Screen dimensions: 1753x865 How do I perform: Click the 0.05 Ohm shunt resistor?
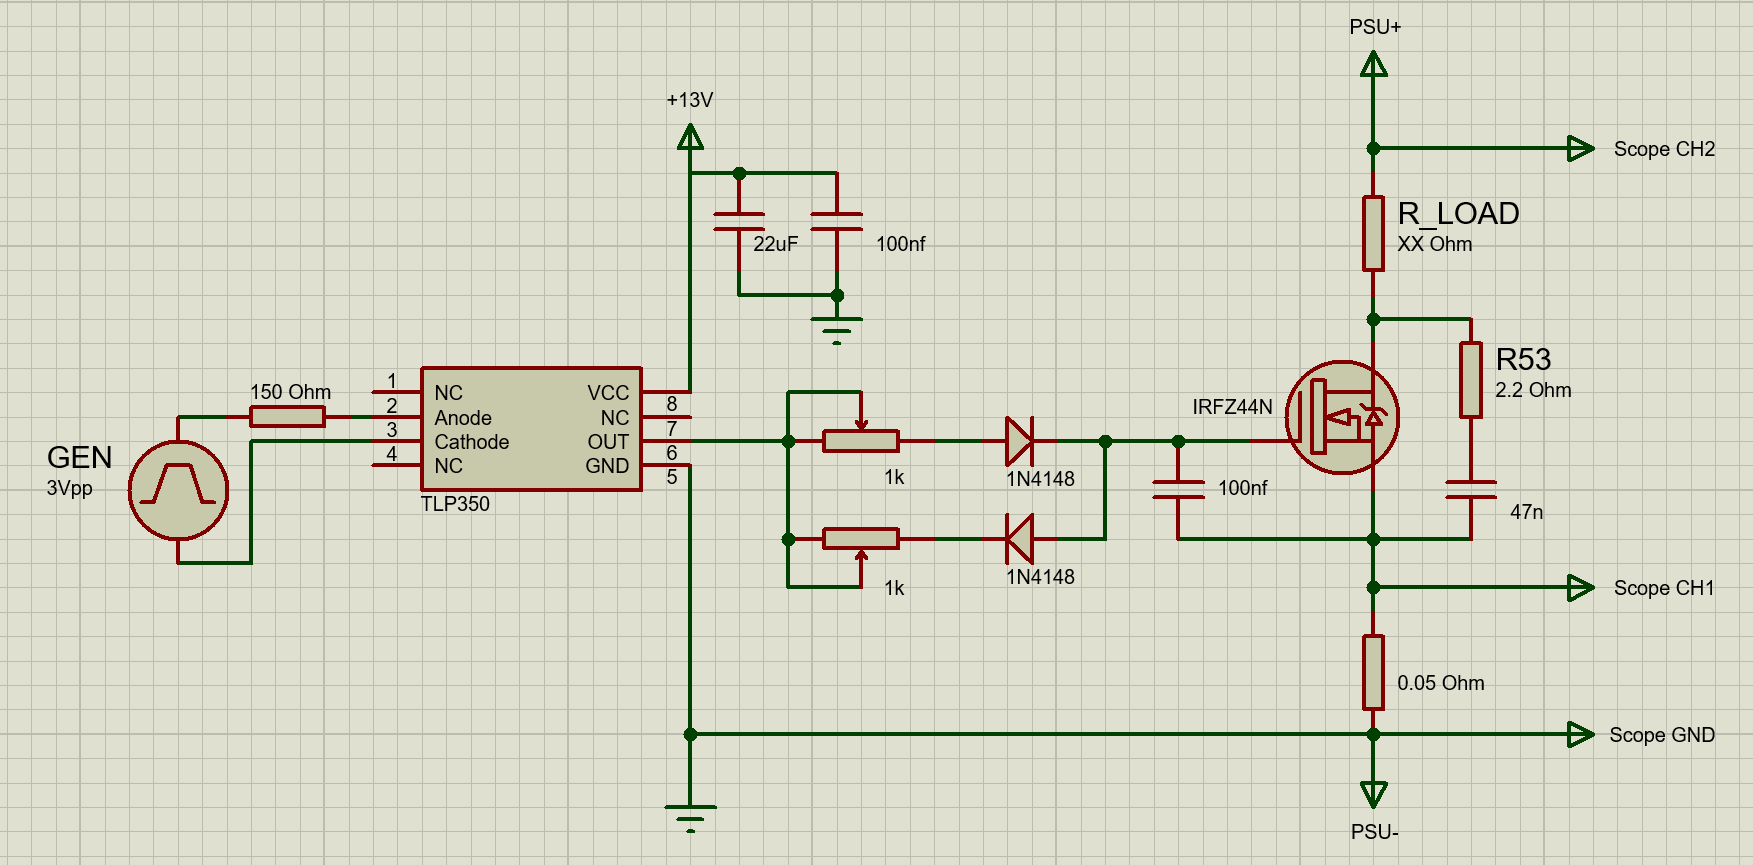1374,672
